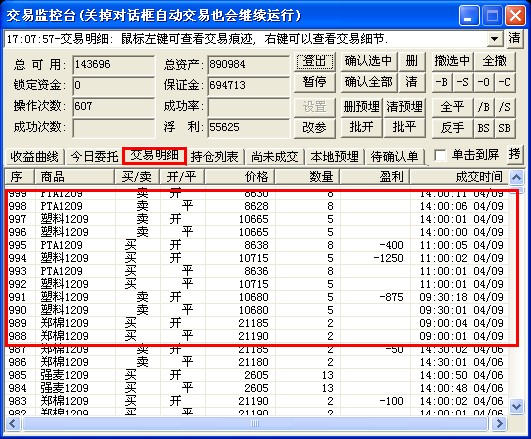531x439 pixels.
Task: Enable the 单击到屏 checkbox
Action: click(x=440, y=155)
